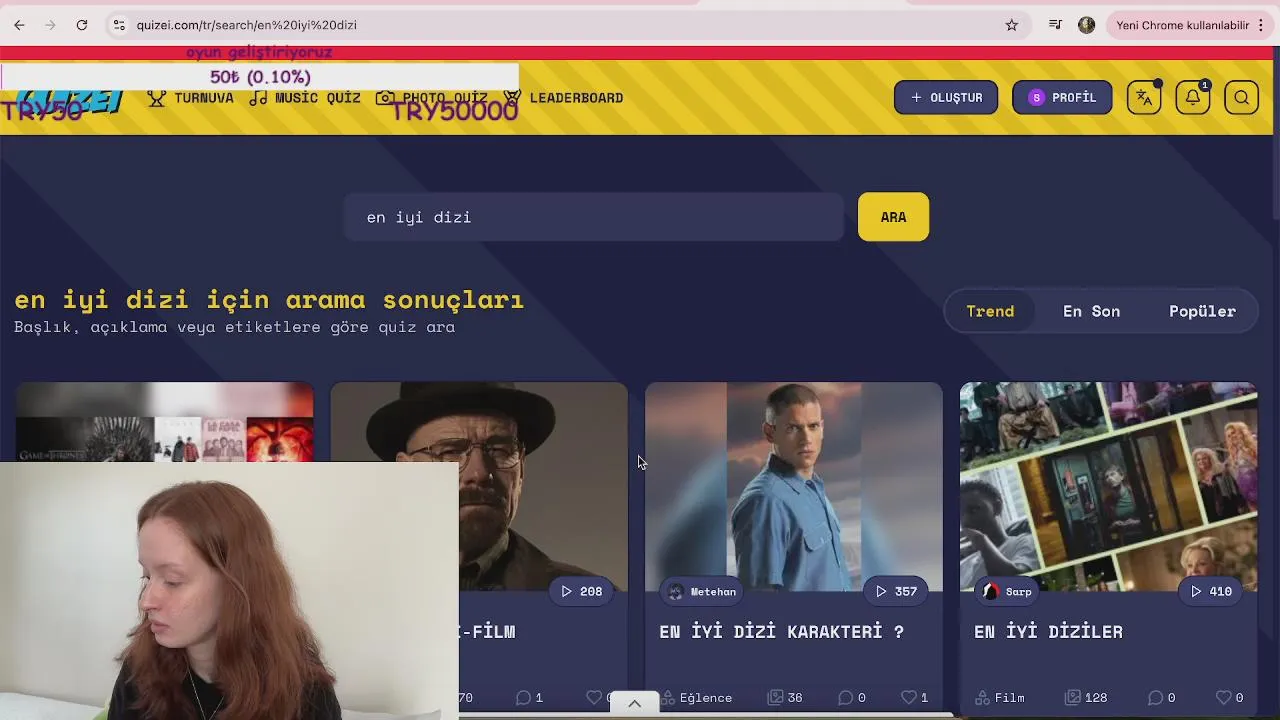Screen dimensions: 1280x720
Task: Open the MUSIC QUIZ menu item
Action: coord(305,98)
